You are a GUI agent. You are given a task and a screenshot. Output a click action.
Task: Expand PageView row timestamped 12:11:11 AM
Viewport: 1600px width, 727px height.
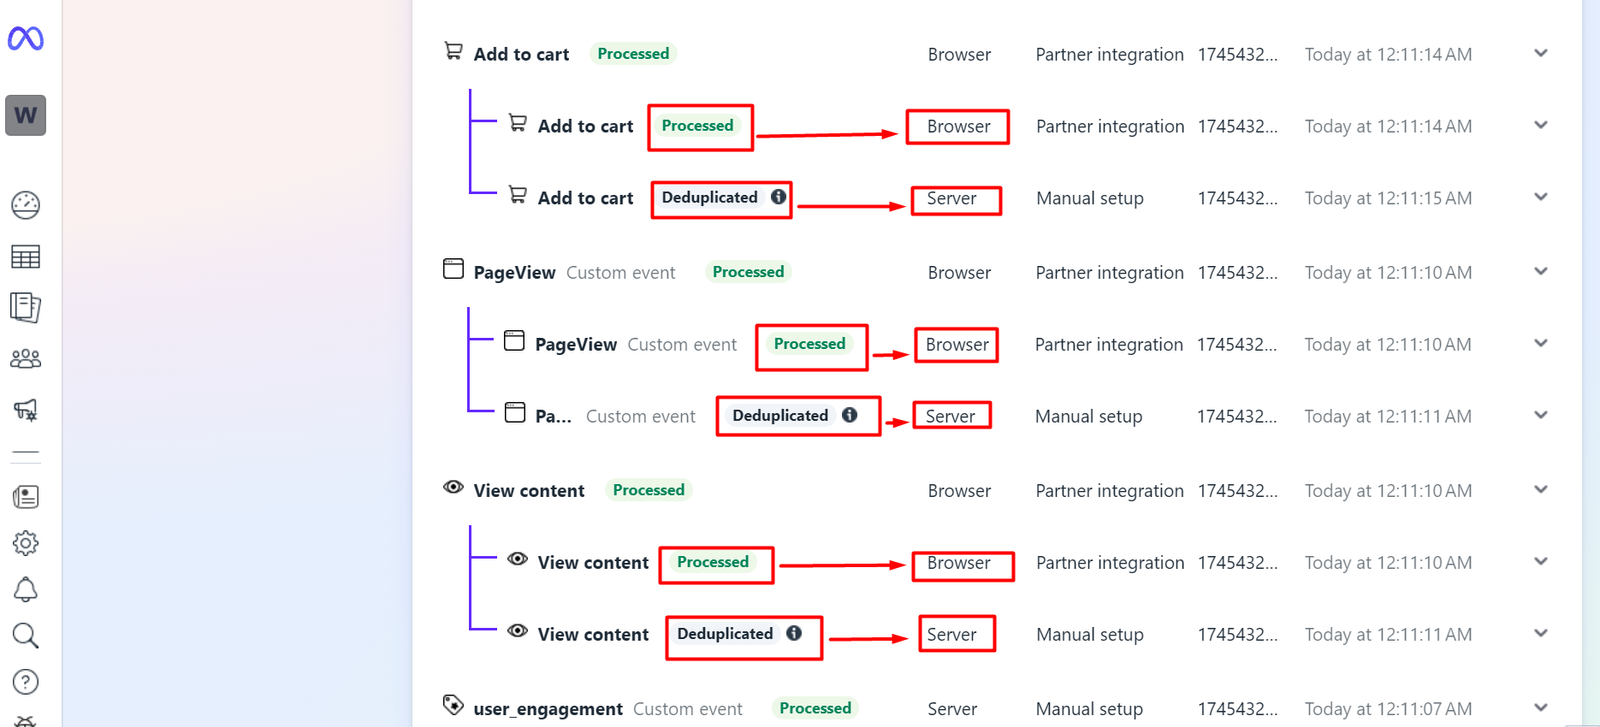(1540, 416)
